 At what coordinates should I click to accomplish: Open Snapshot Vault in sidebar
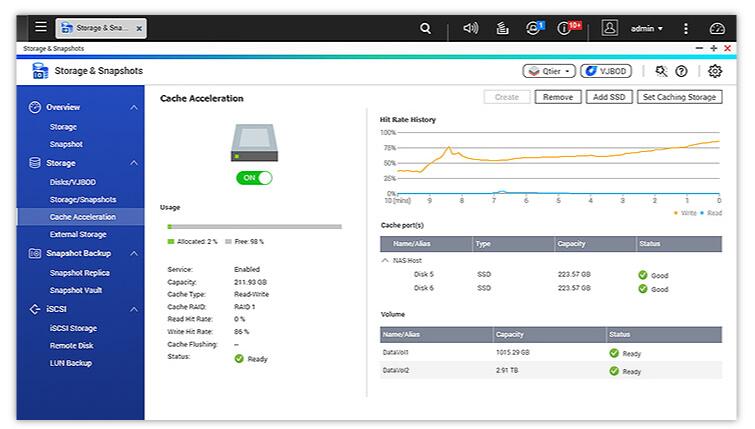pyautogui.click(x=76, y=290)
